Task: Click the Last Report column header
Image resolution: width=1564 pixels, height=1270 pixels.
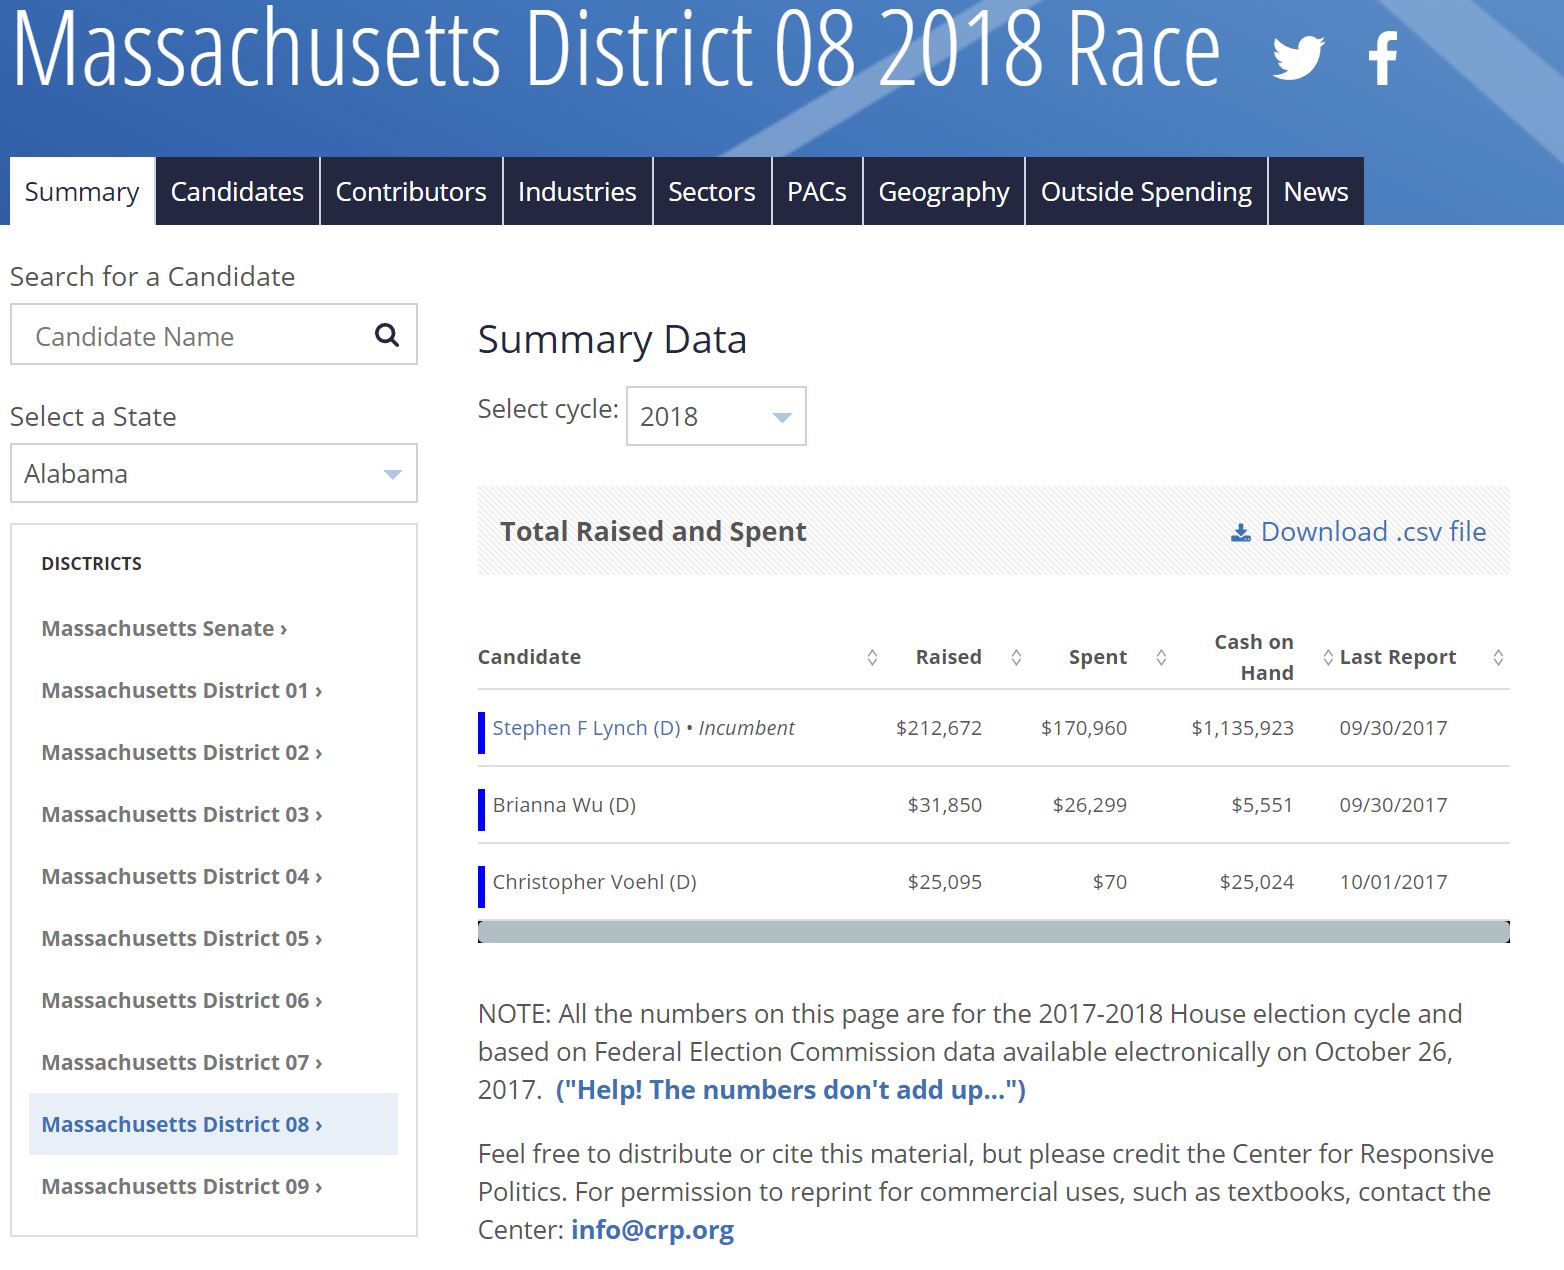Action: tap(1398, 657)
